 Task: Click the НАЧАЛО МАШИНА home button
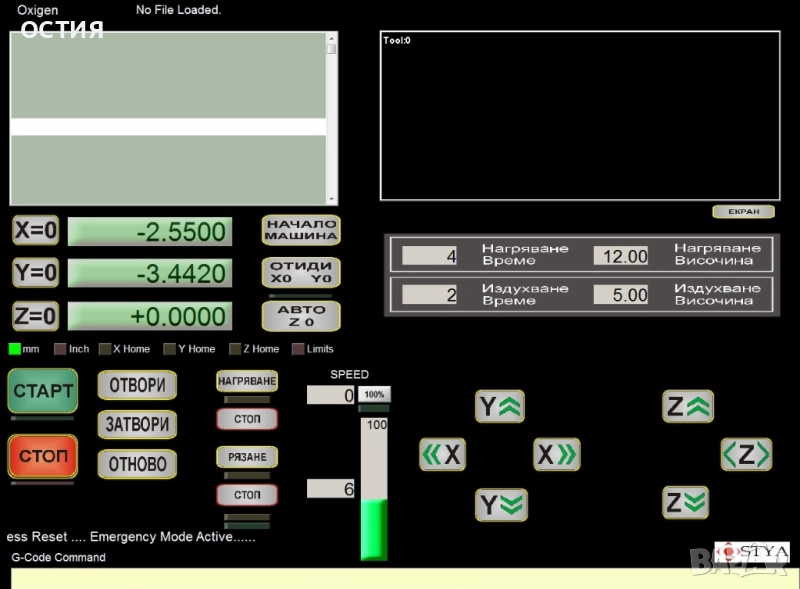pyautogui.click(x=301, y=231)
